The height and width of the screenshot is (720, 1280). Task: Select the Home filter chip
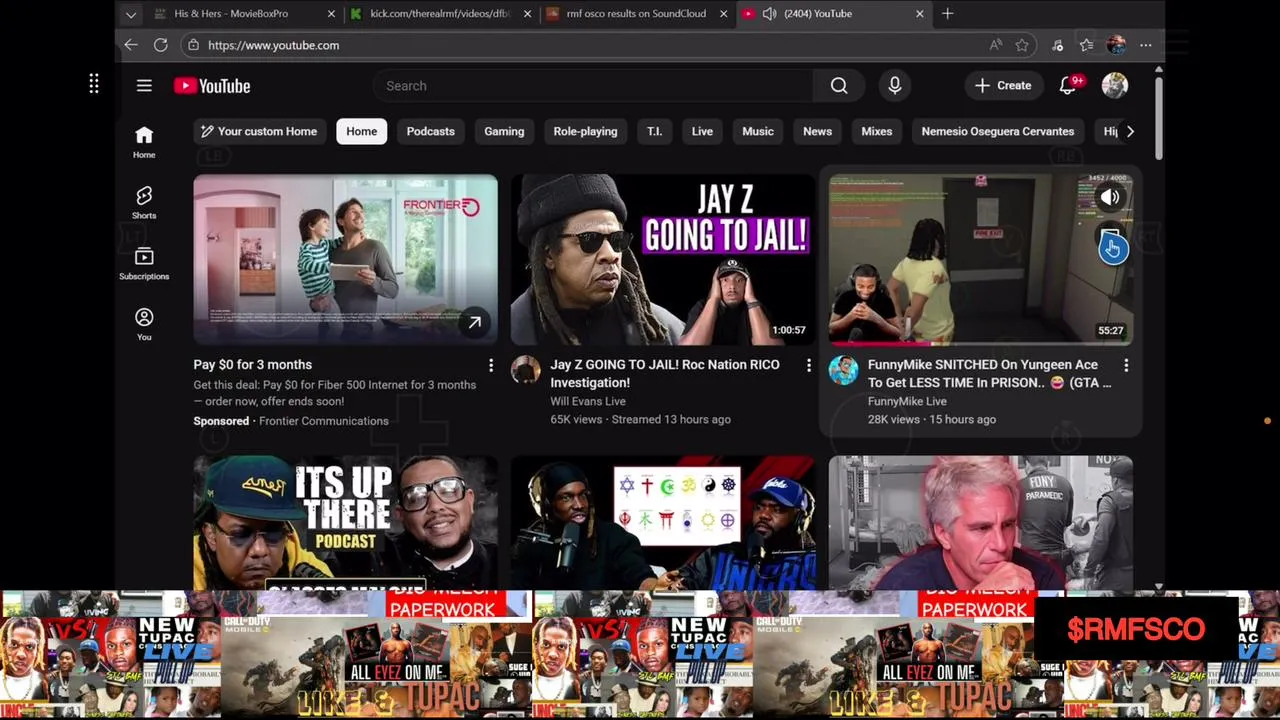362,131
